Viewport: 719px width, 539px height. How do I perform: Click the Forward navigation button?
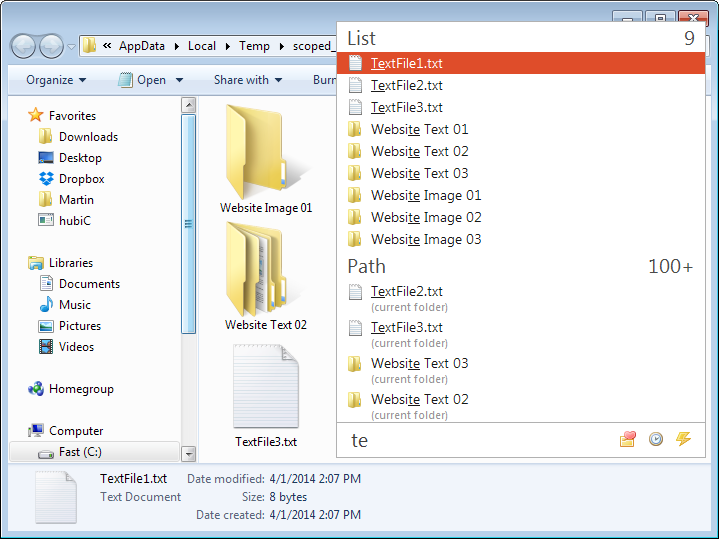[x=51, y=46]
